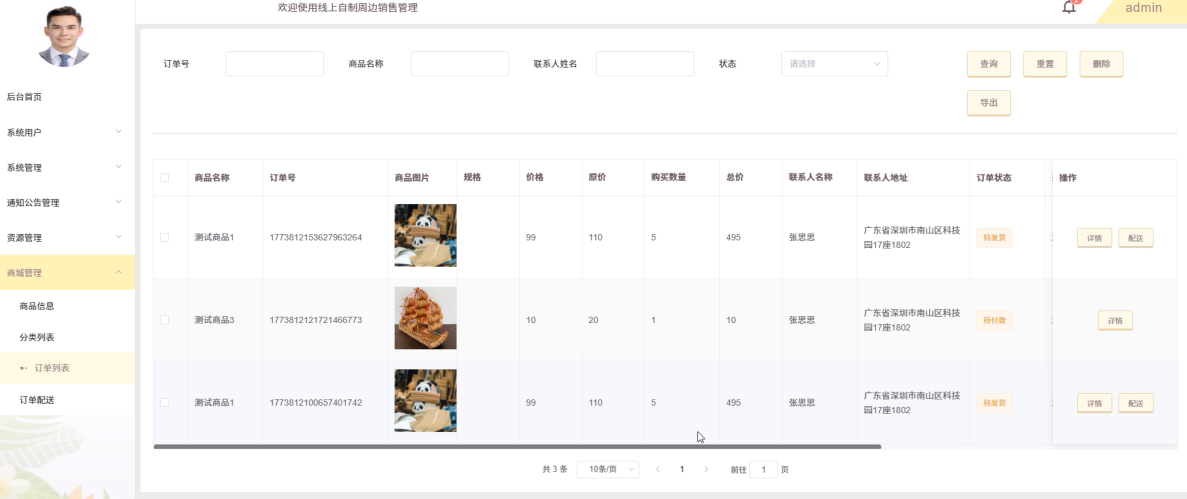The height and width of the screenshot is (499, 1187).
Task: Click the admin user avatar photo
Action: coord(64,36)
